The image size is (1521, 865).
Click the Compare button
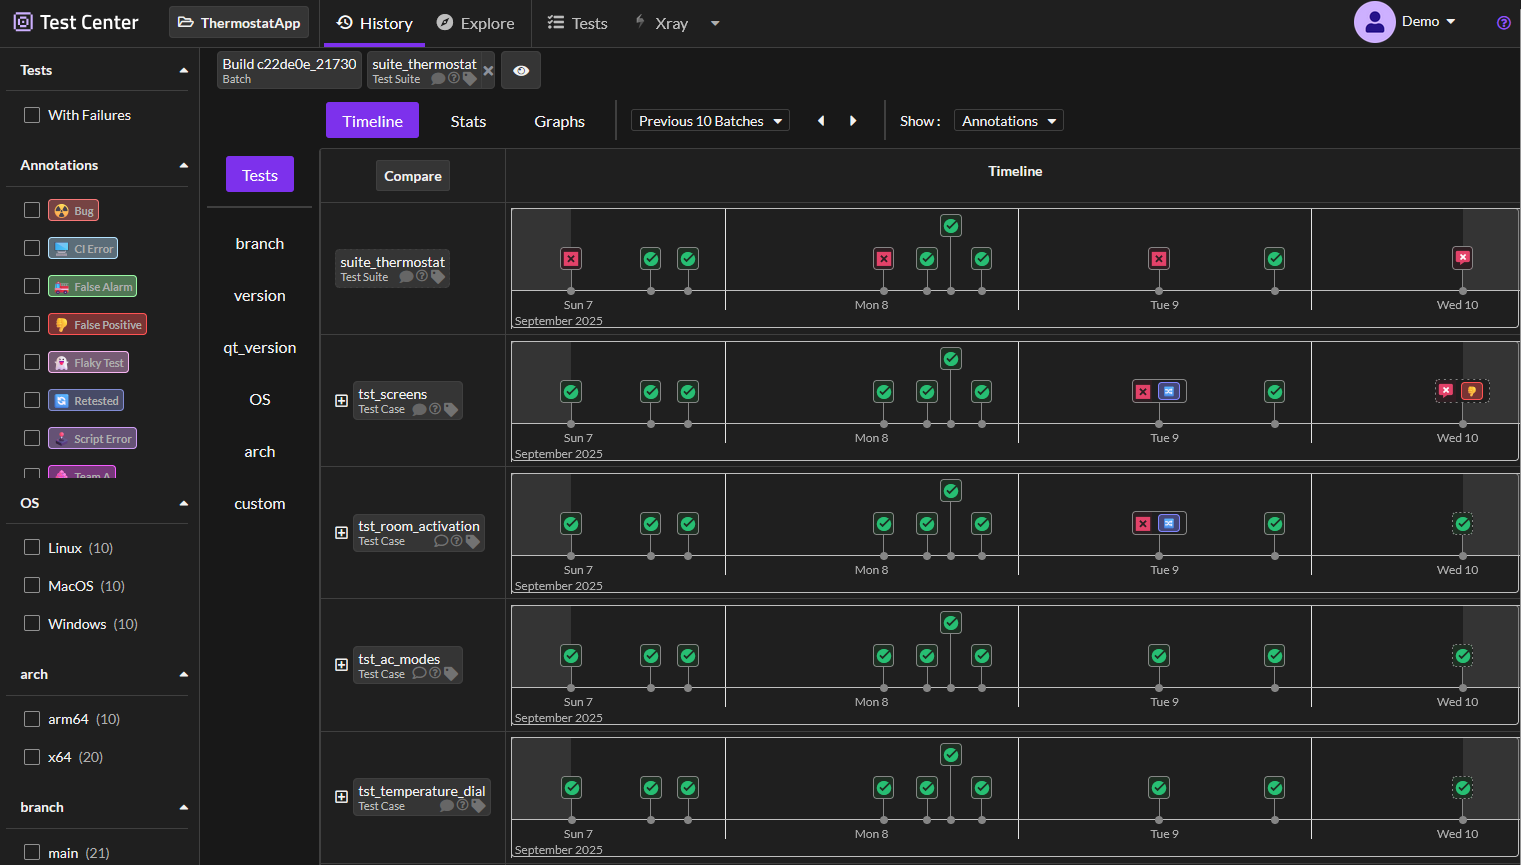tap(413, 176)
